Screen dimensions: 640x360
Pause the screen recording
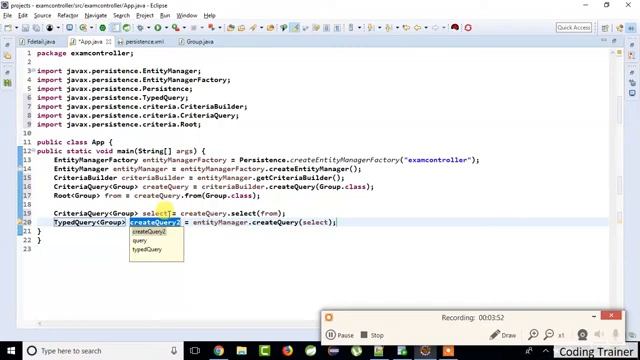pyautogui.click(x=340, y=335)
